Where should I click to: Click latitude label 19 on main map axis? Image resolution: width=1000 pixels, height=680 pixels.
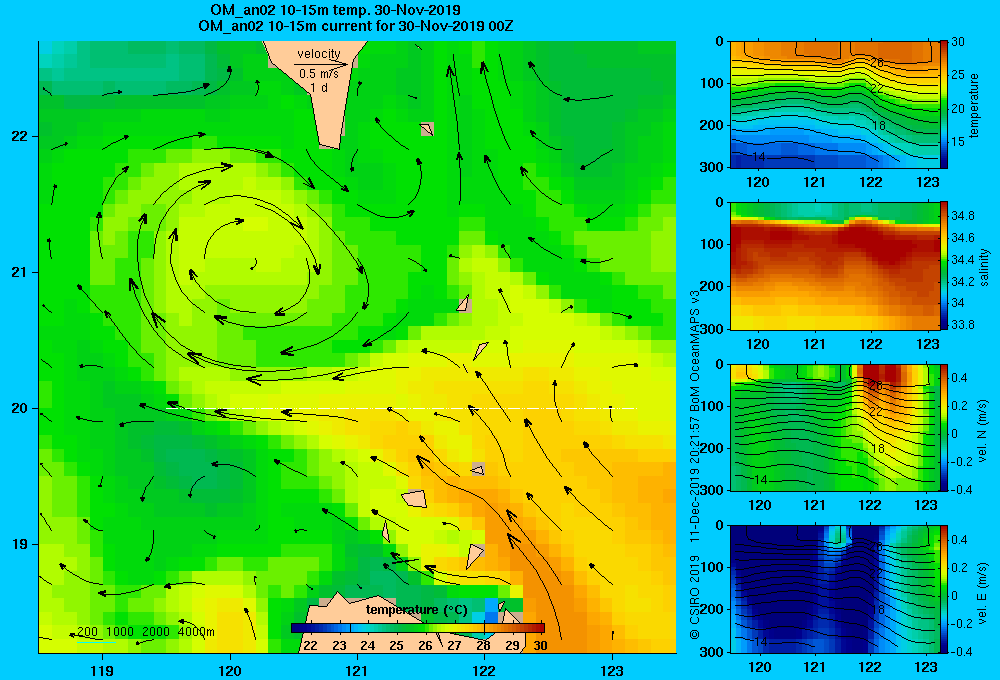coord(20,544)
